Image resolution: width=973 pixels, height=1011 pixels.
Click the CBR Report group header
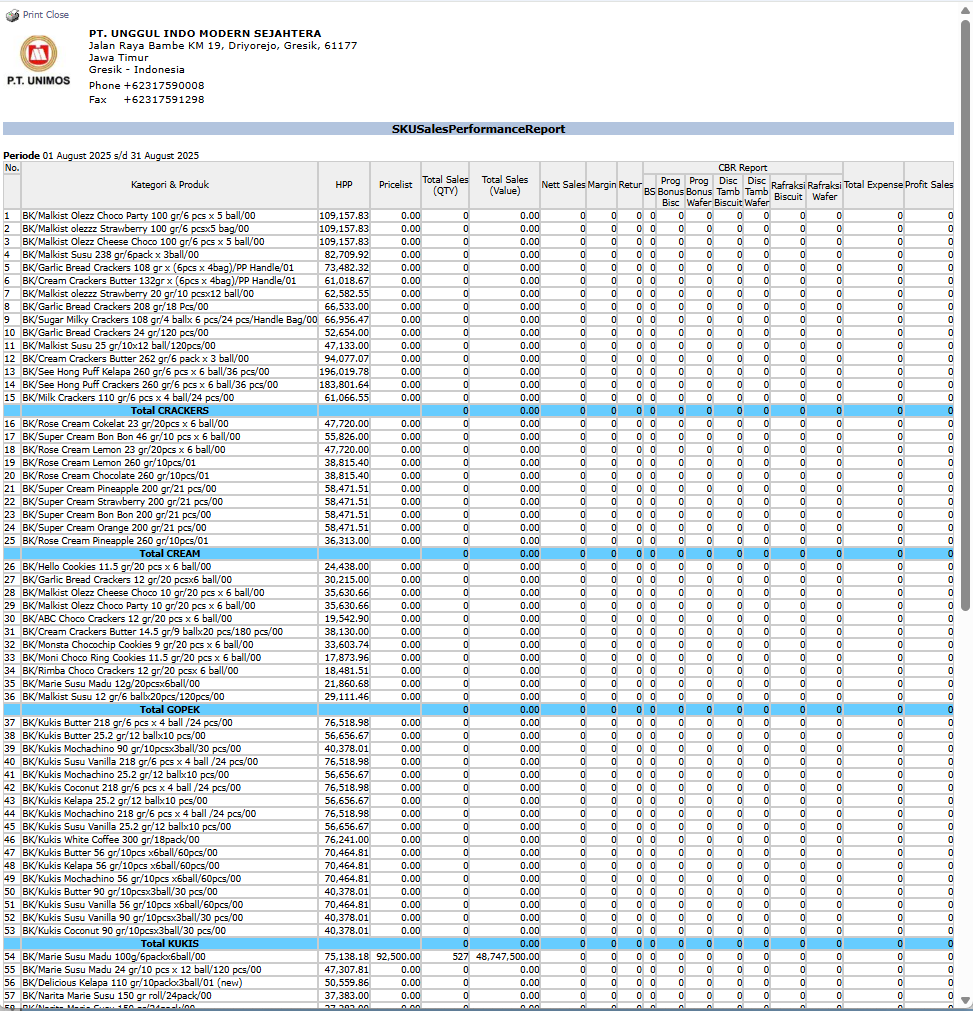[743, 168]
